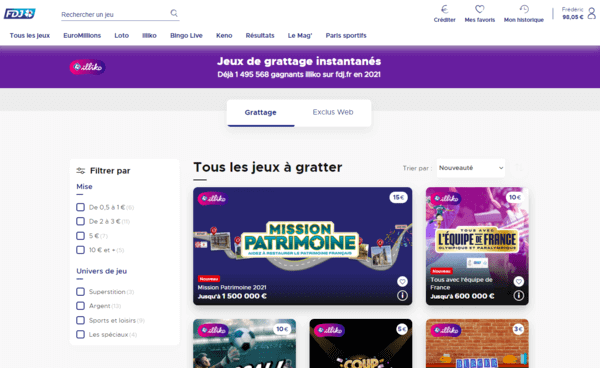
Task: Show info for L'Équipe de France game
Action: [518, 296]
